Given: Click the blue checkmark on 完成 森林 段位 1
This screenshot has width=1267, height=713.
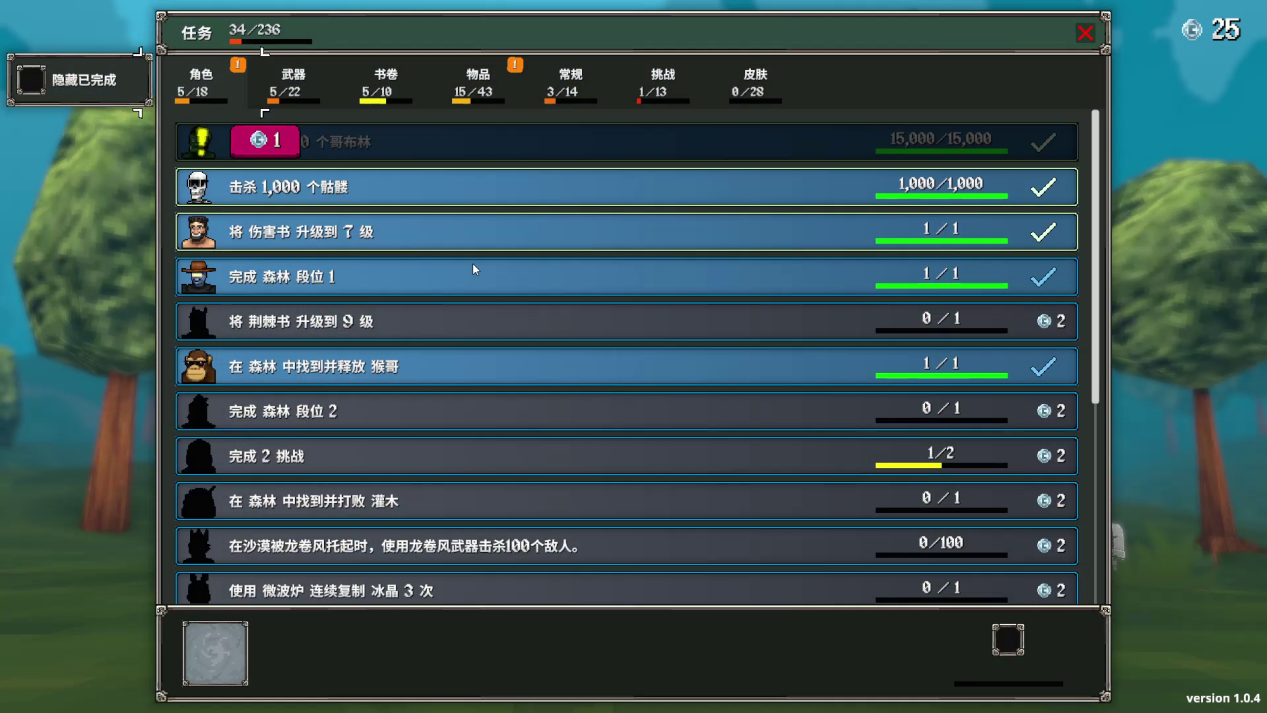Looking at the screenshot, I should pyautogui.click(x=1043, y=277).
